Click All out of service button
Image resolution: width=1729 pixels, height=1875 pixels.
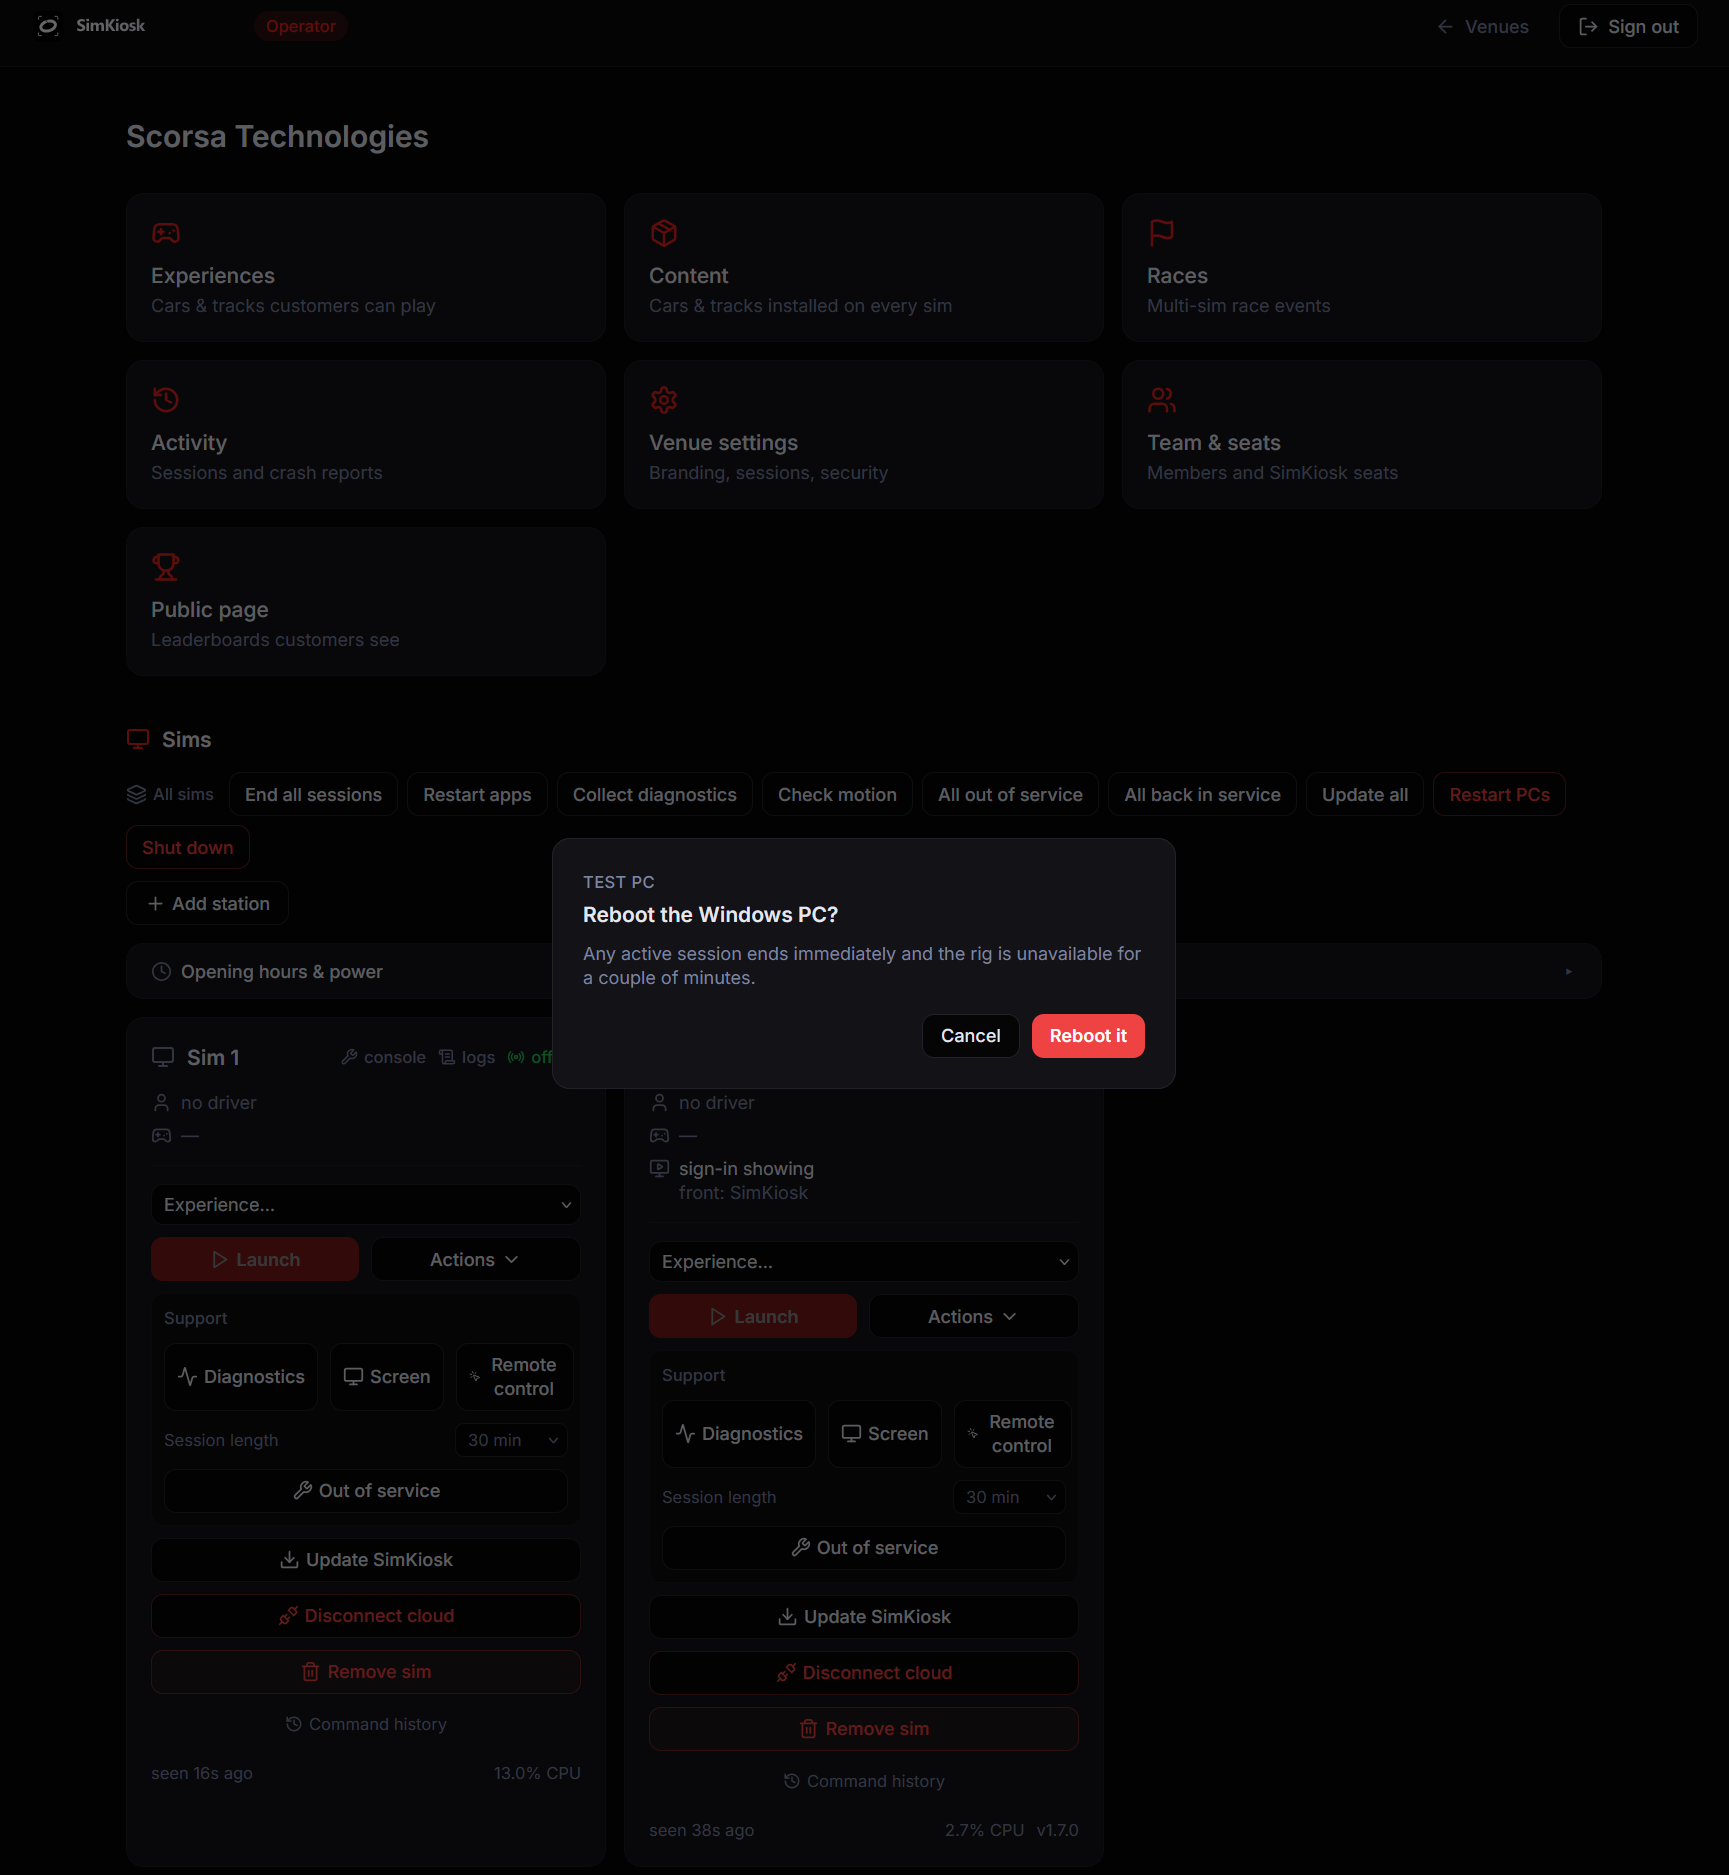1010,794
